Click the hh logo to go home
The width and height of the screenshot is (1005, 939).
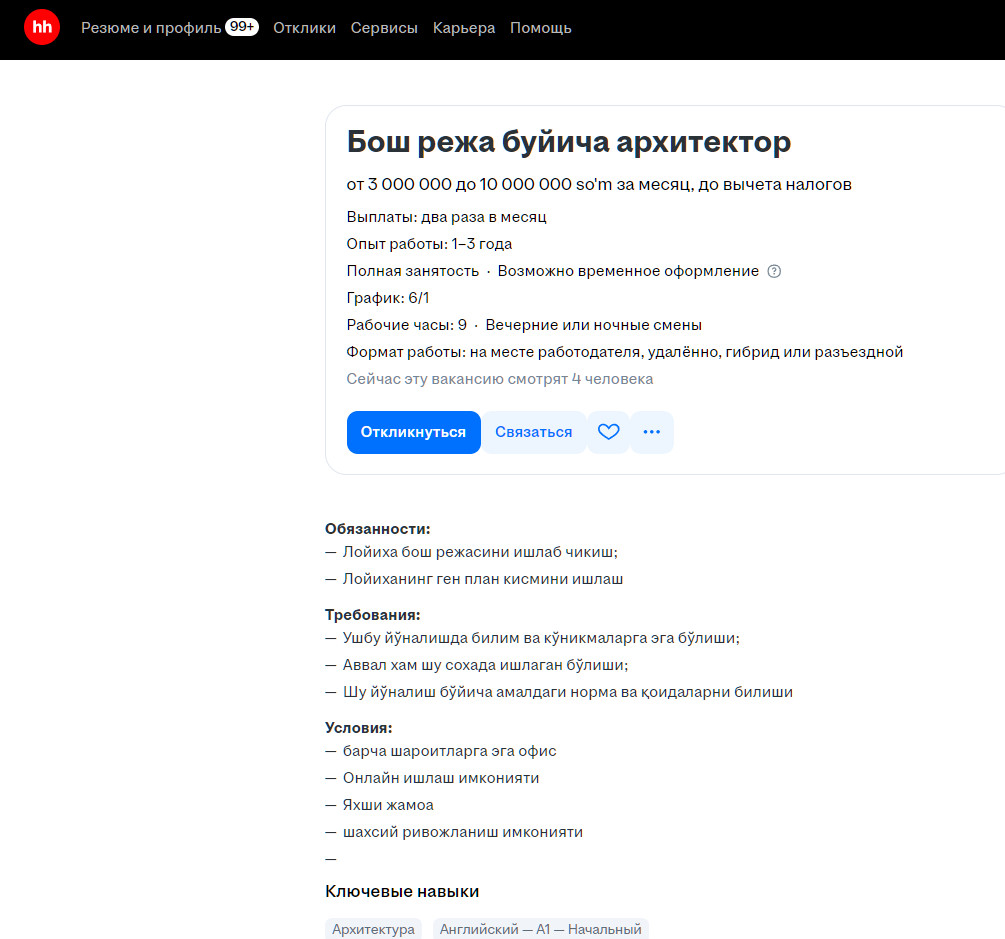point(42,28)
